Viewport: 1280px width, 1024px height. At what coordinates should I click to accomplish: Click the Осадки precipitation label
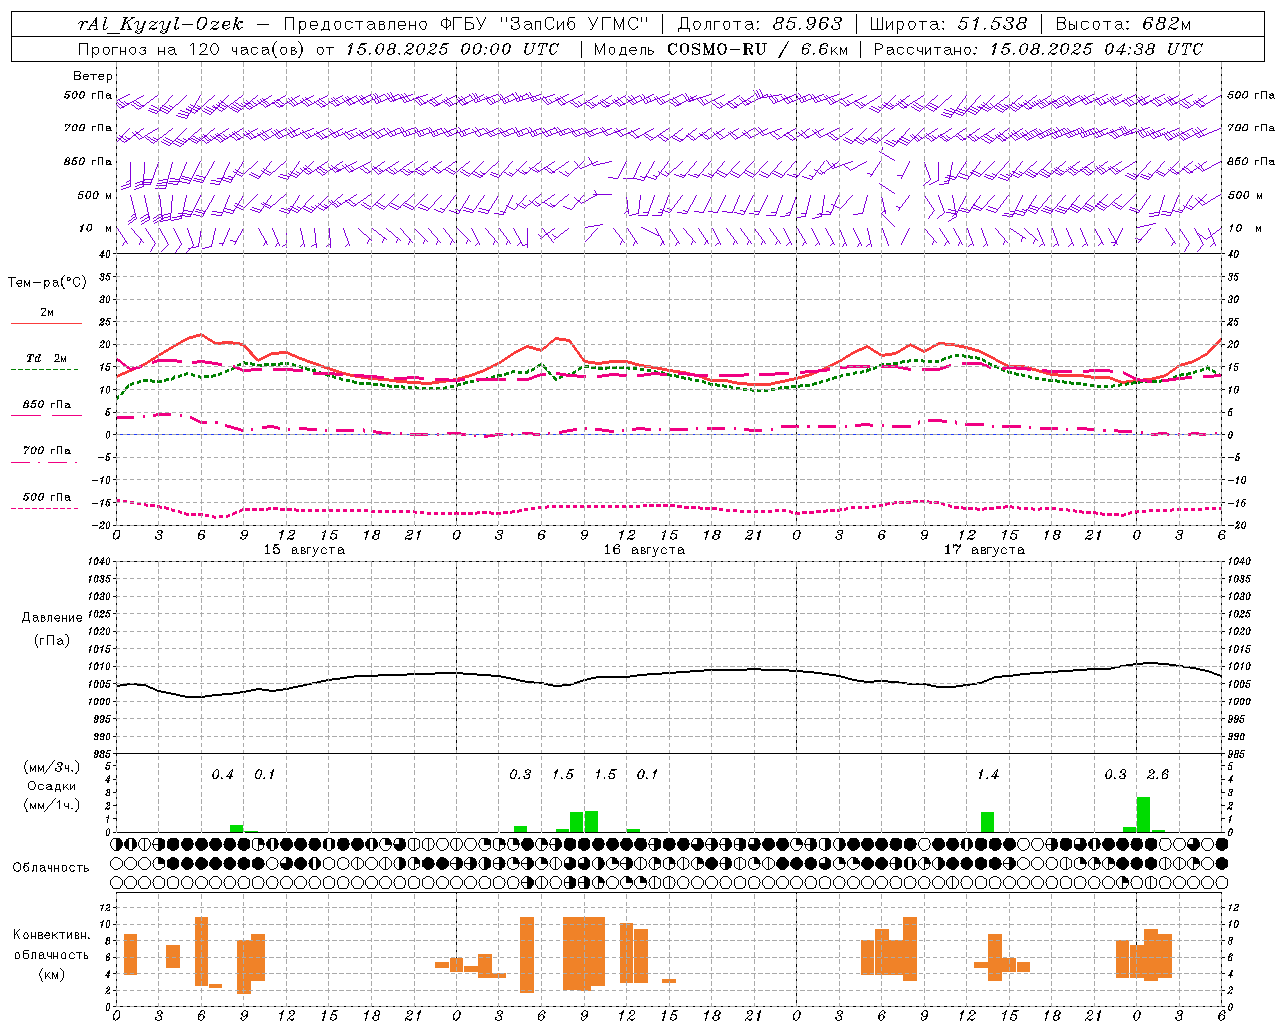[51, 786]
